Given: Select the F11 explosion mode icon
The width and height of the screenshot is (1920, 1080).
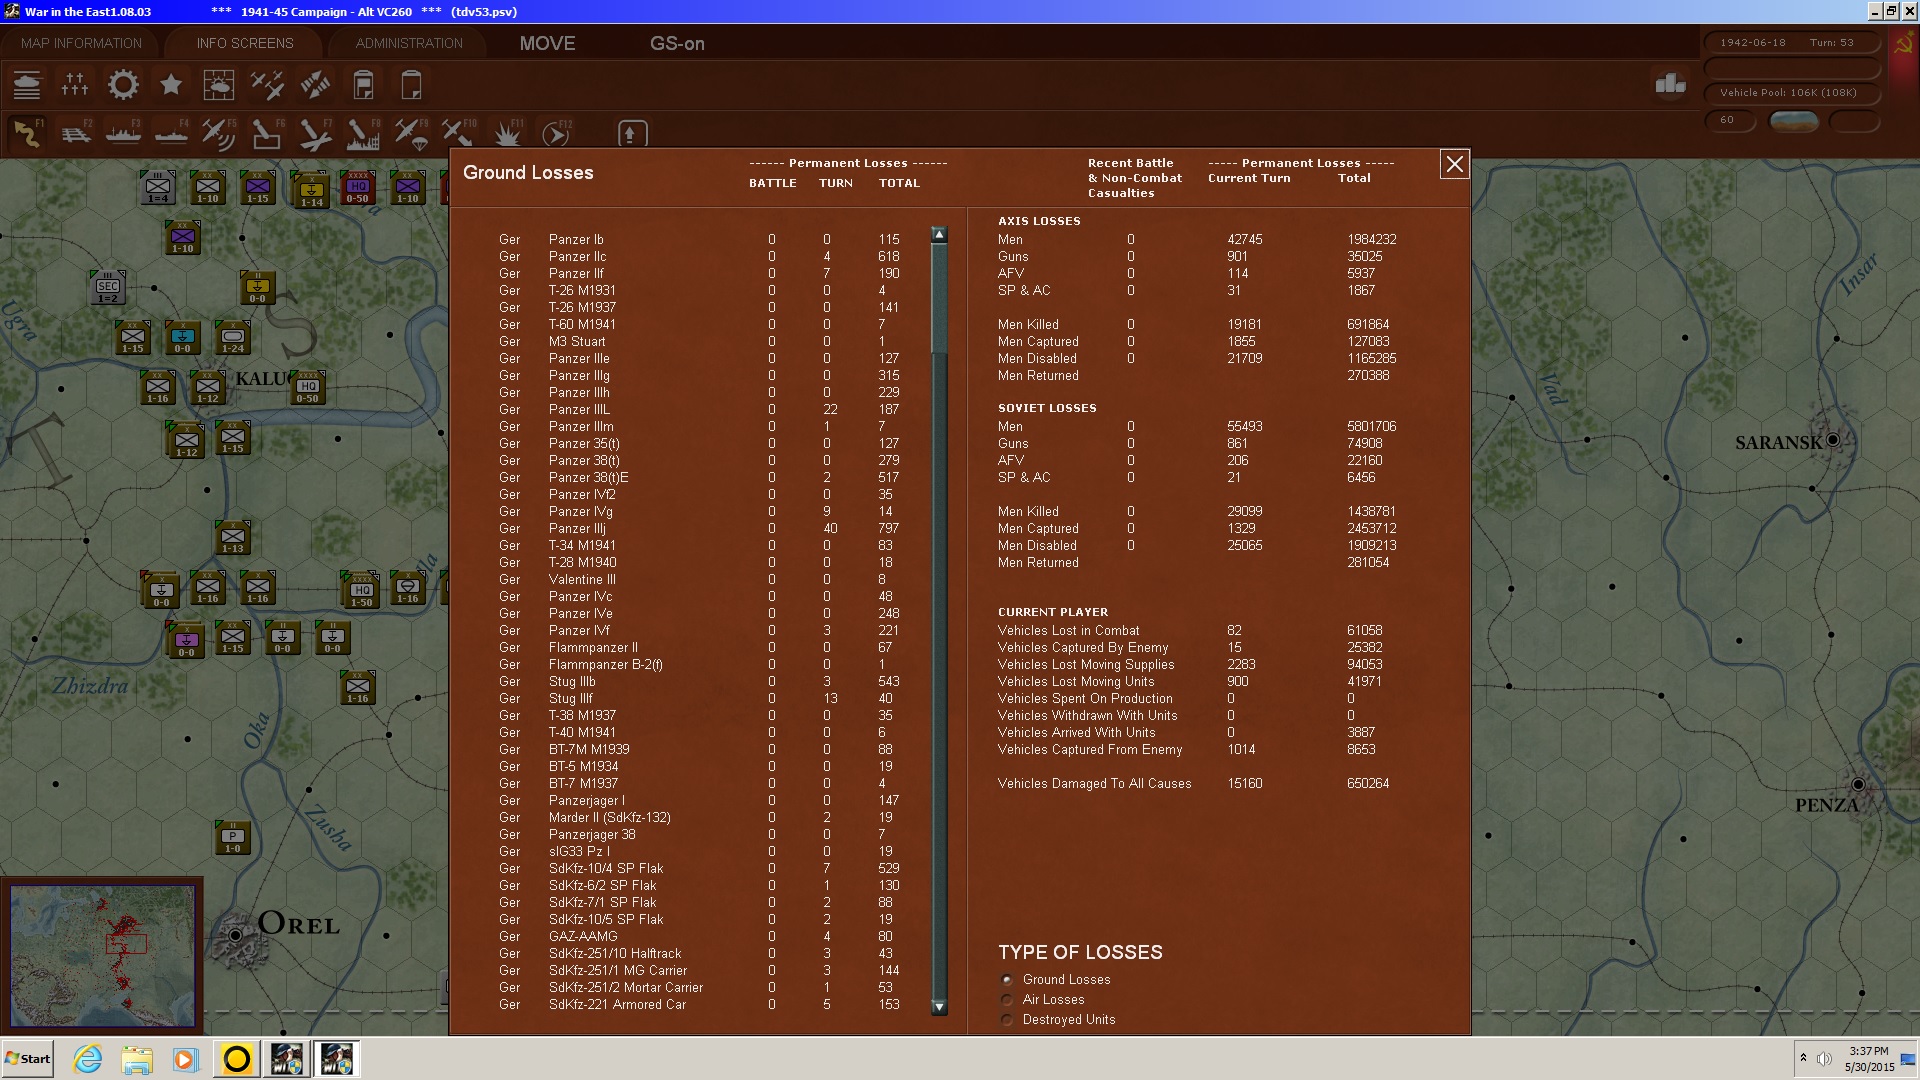Looking at the screenshot, I should point(508,133).
